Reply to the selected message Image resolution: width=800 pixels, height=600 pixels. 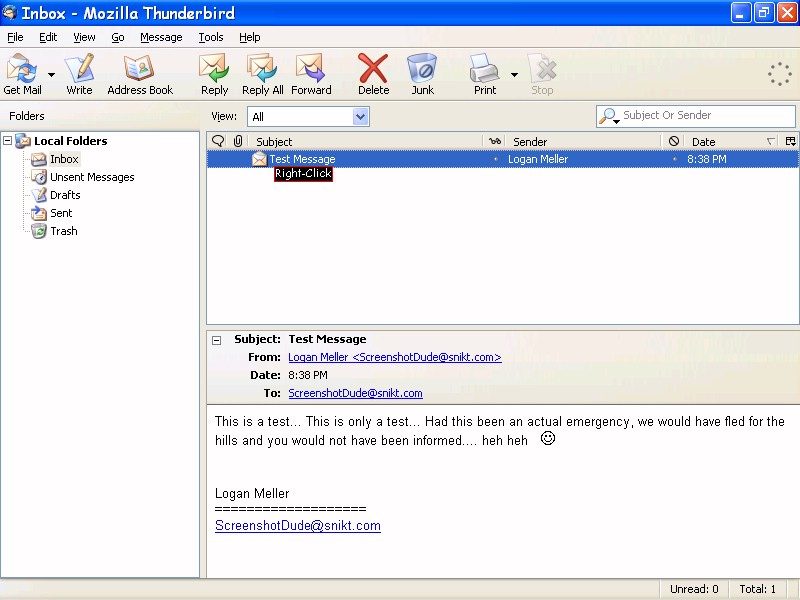(x=214, y=74)
